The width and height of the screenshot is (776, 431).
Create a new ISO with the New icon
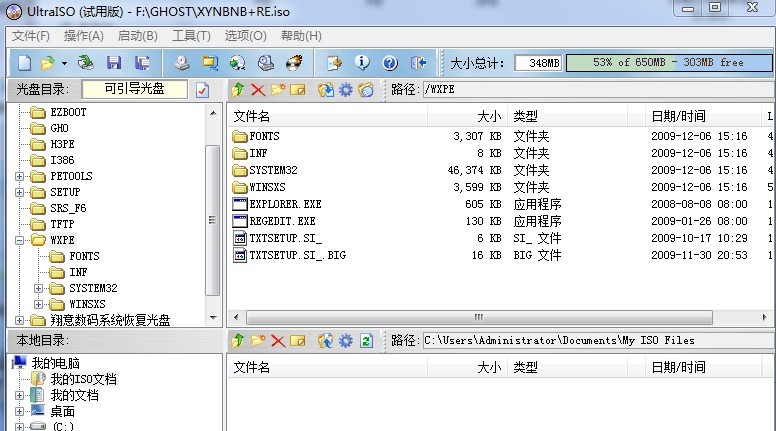[x=24, y=63]
